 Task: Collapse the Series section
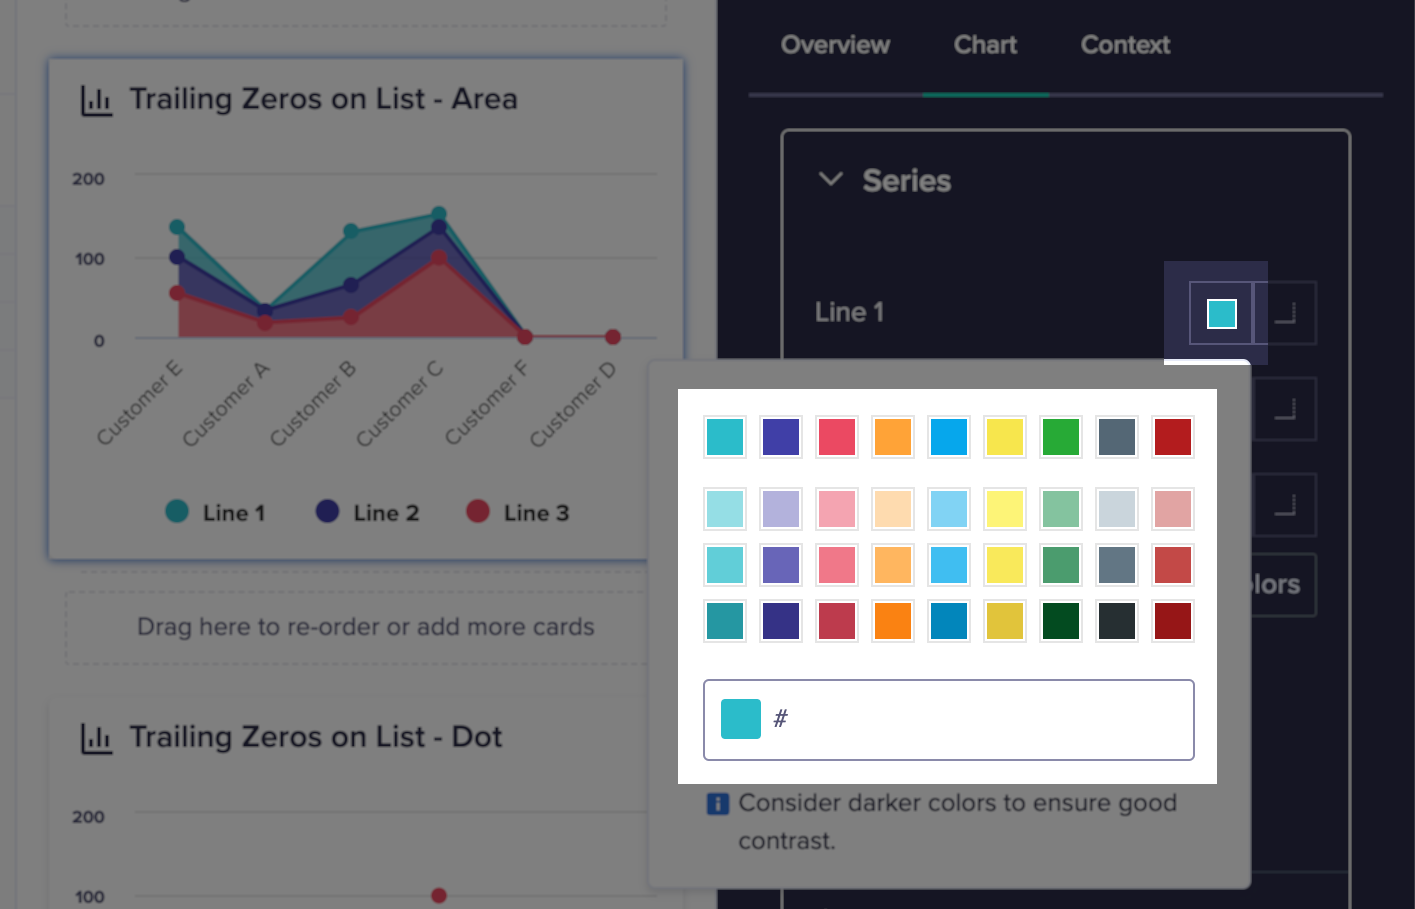pyautogui.click(x=830, y=180)
